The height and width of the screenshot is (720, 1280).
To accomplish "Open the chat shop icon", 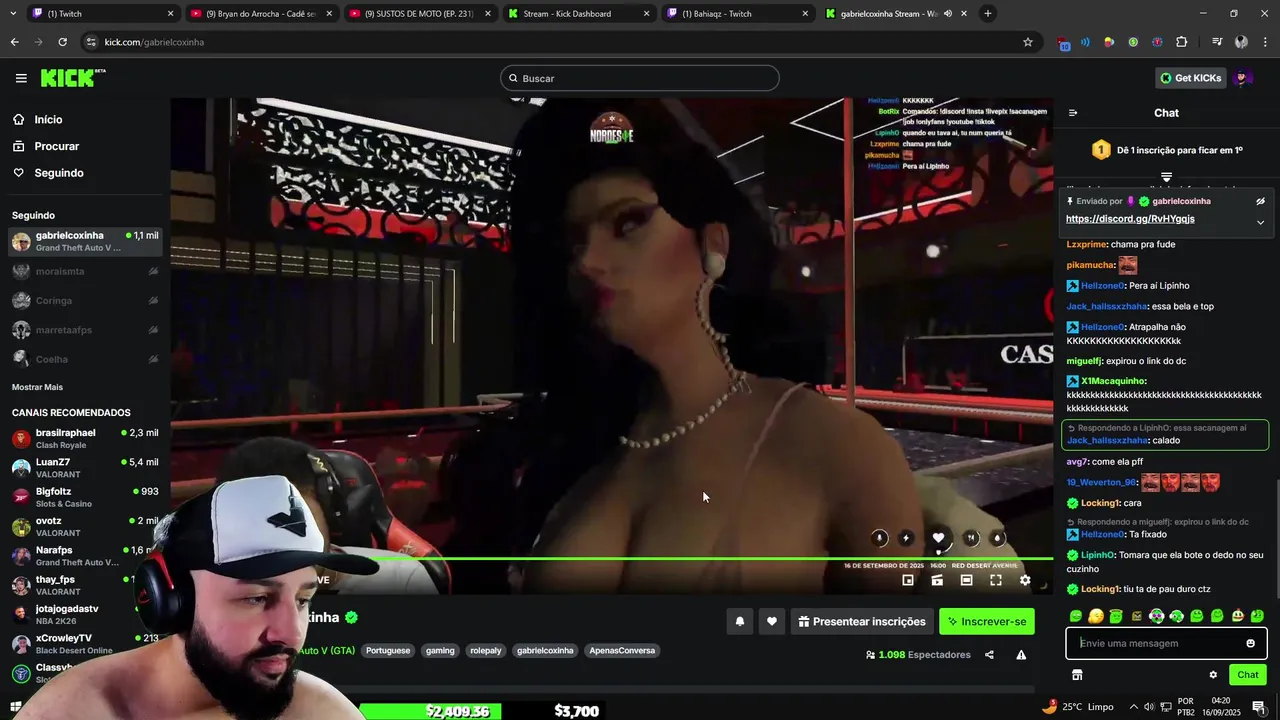I will pos(1077,675).
